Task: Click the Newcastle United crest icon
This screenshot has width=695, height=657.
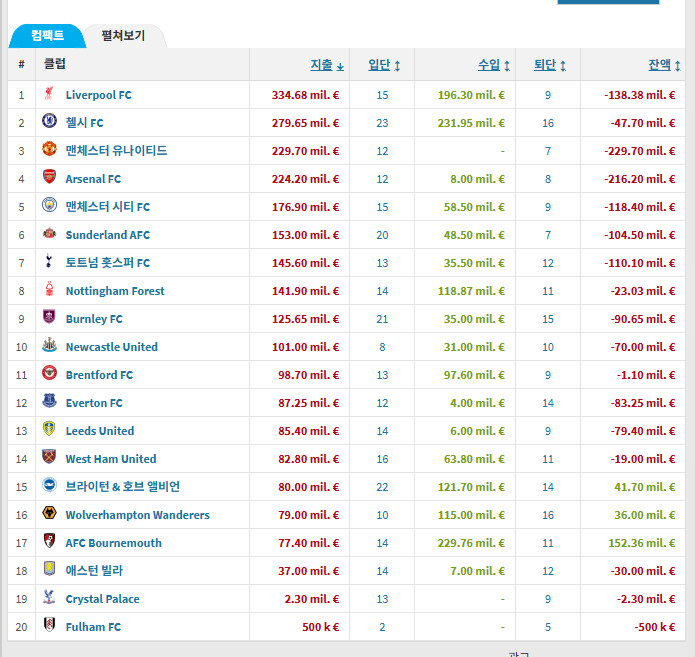Action: click(x=49, y=345)
